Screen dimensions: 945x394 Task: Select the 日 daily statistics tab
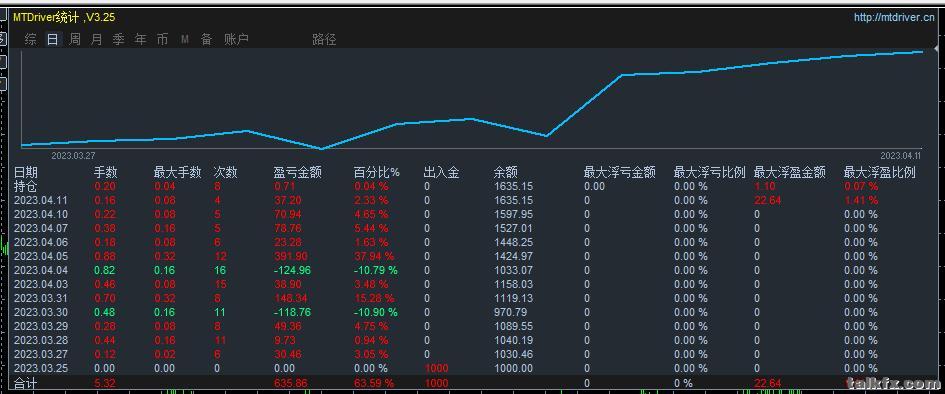[x=52, y=40]
